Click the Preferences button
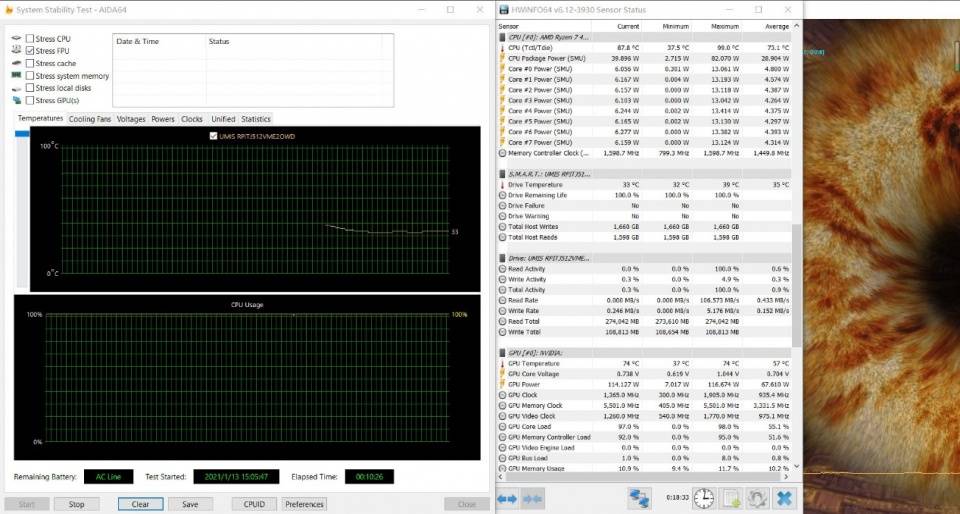 (304, 504)
